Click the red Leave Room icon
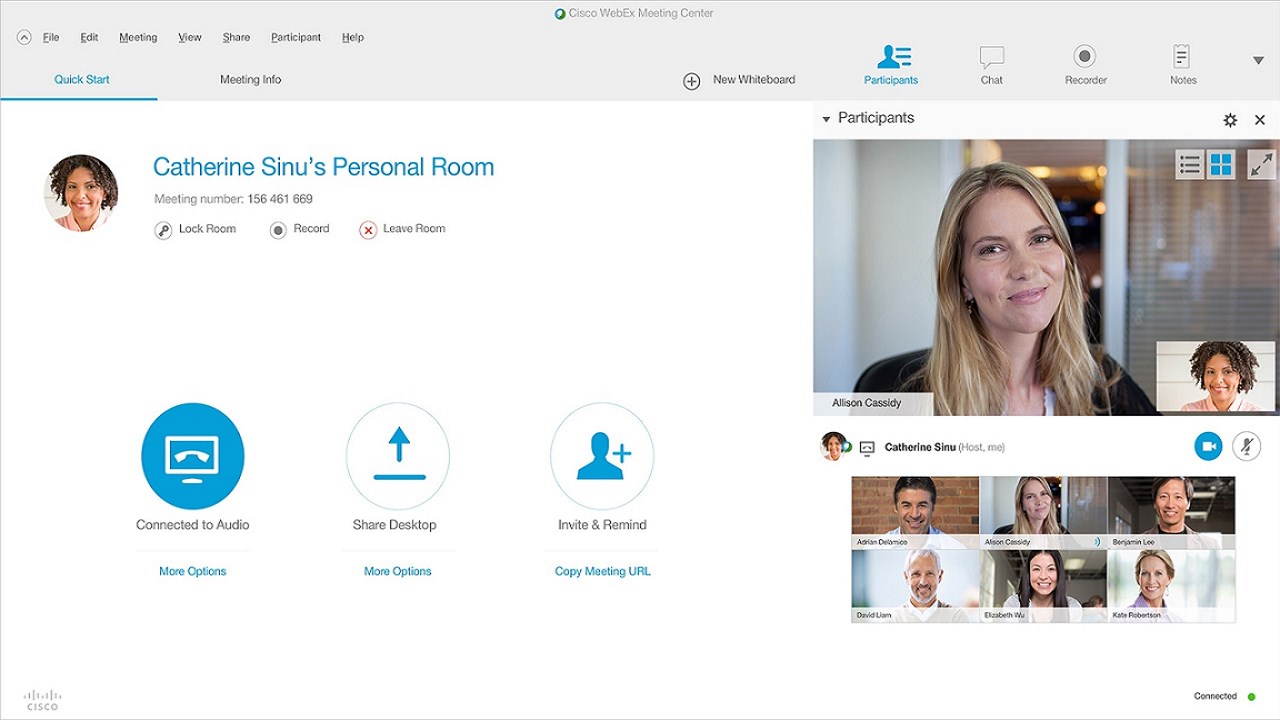The height and width of the screenshot is (720, 1280). tap(368, 230)
